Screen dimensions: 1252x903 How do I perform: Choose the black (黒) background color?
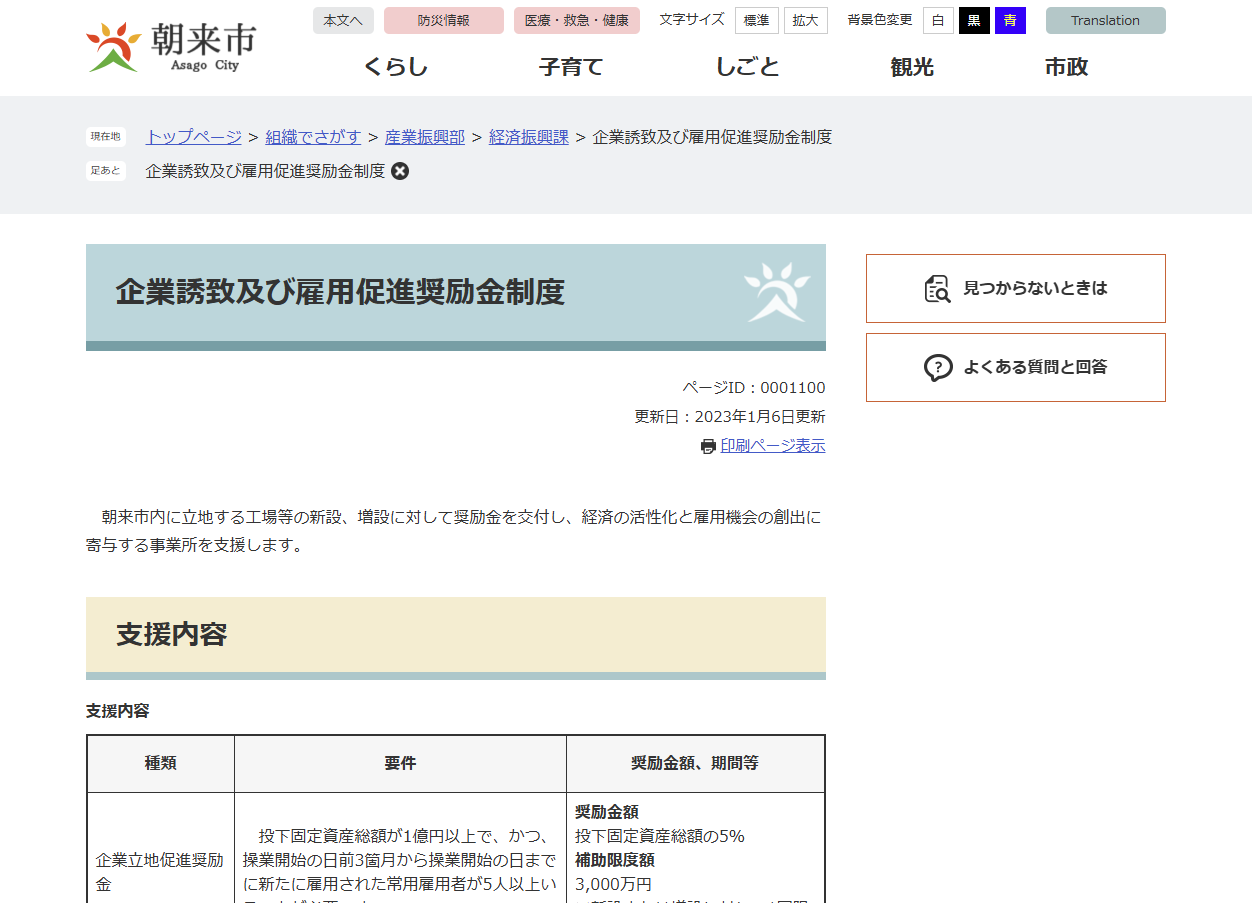[974, 21]
